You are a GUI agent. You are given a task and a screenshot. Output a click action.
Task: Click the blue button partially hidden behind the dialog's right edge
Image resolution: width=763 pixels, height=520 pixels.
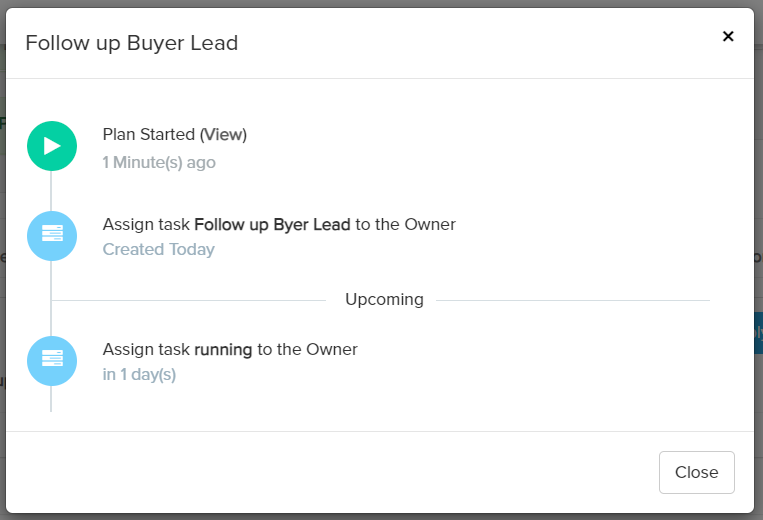click(x=758, y=333)
